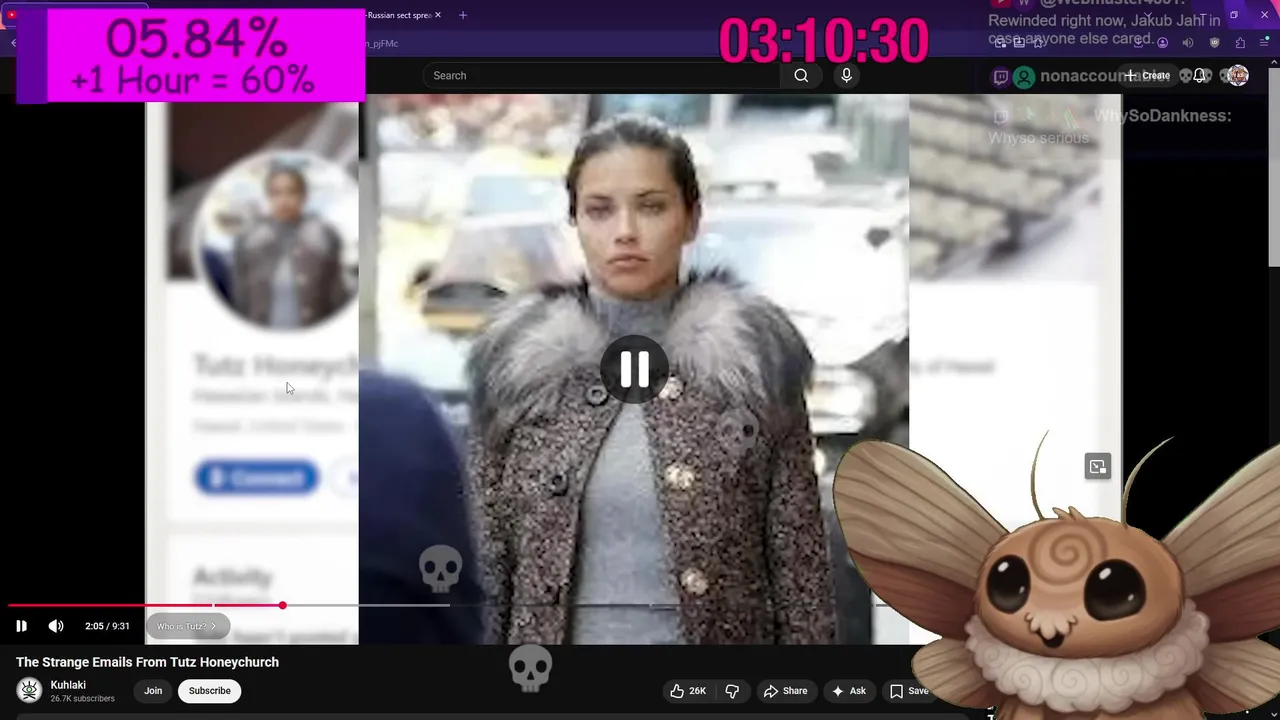Click the magnifier search button

point(801,76)
